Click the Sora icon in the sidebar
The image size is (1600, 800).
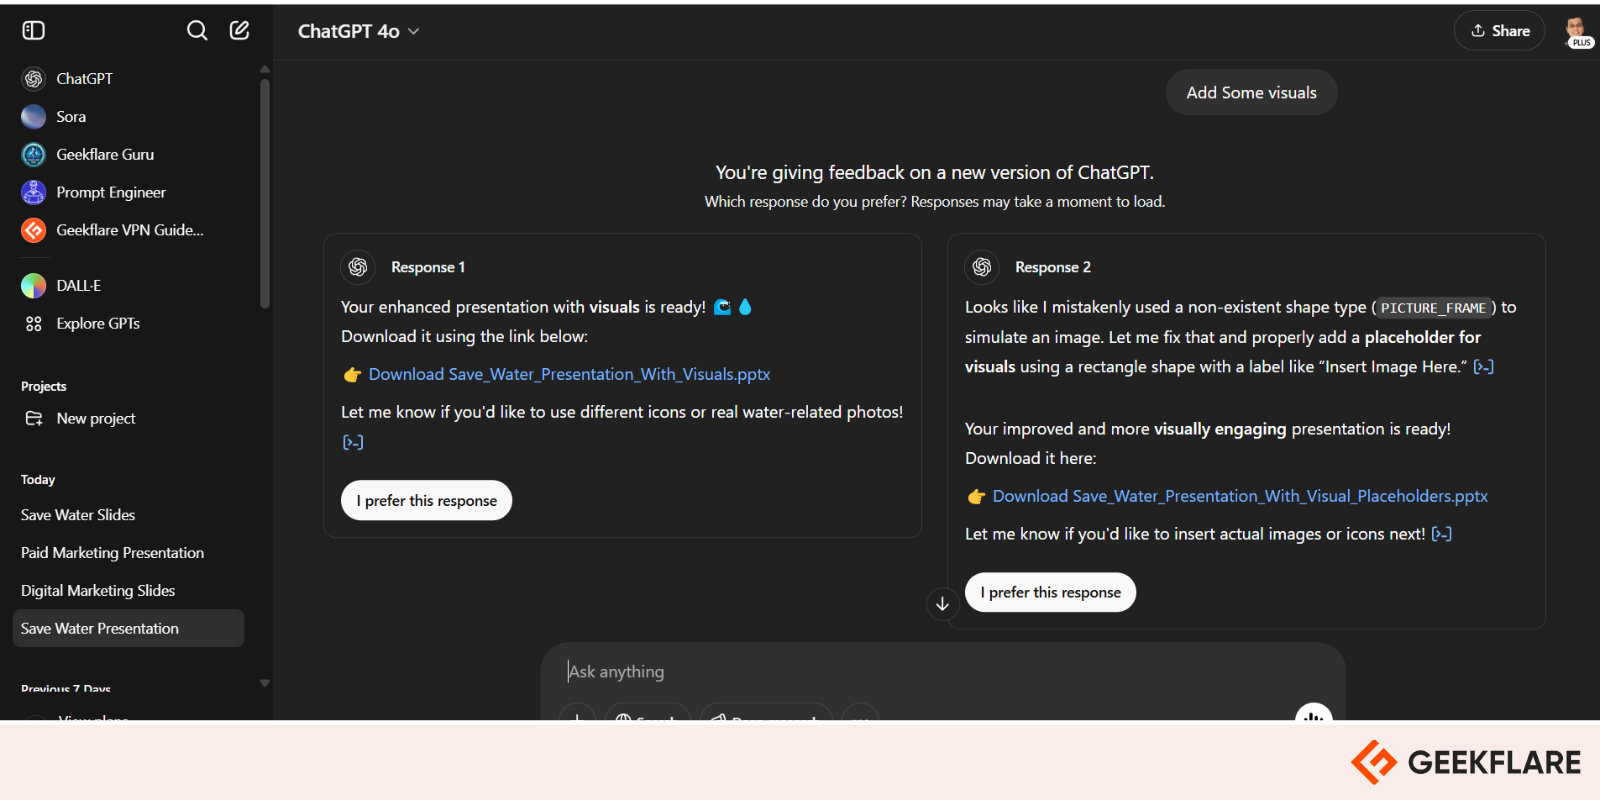tap(34, 117)
